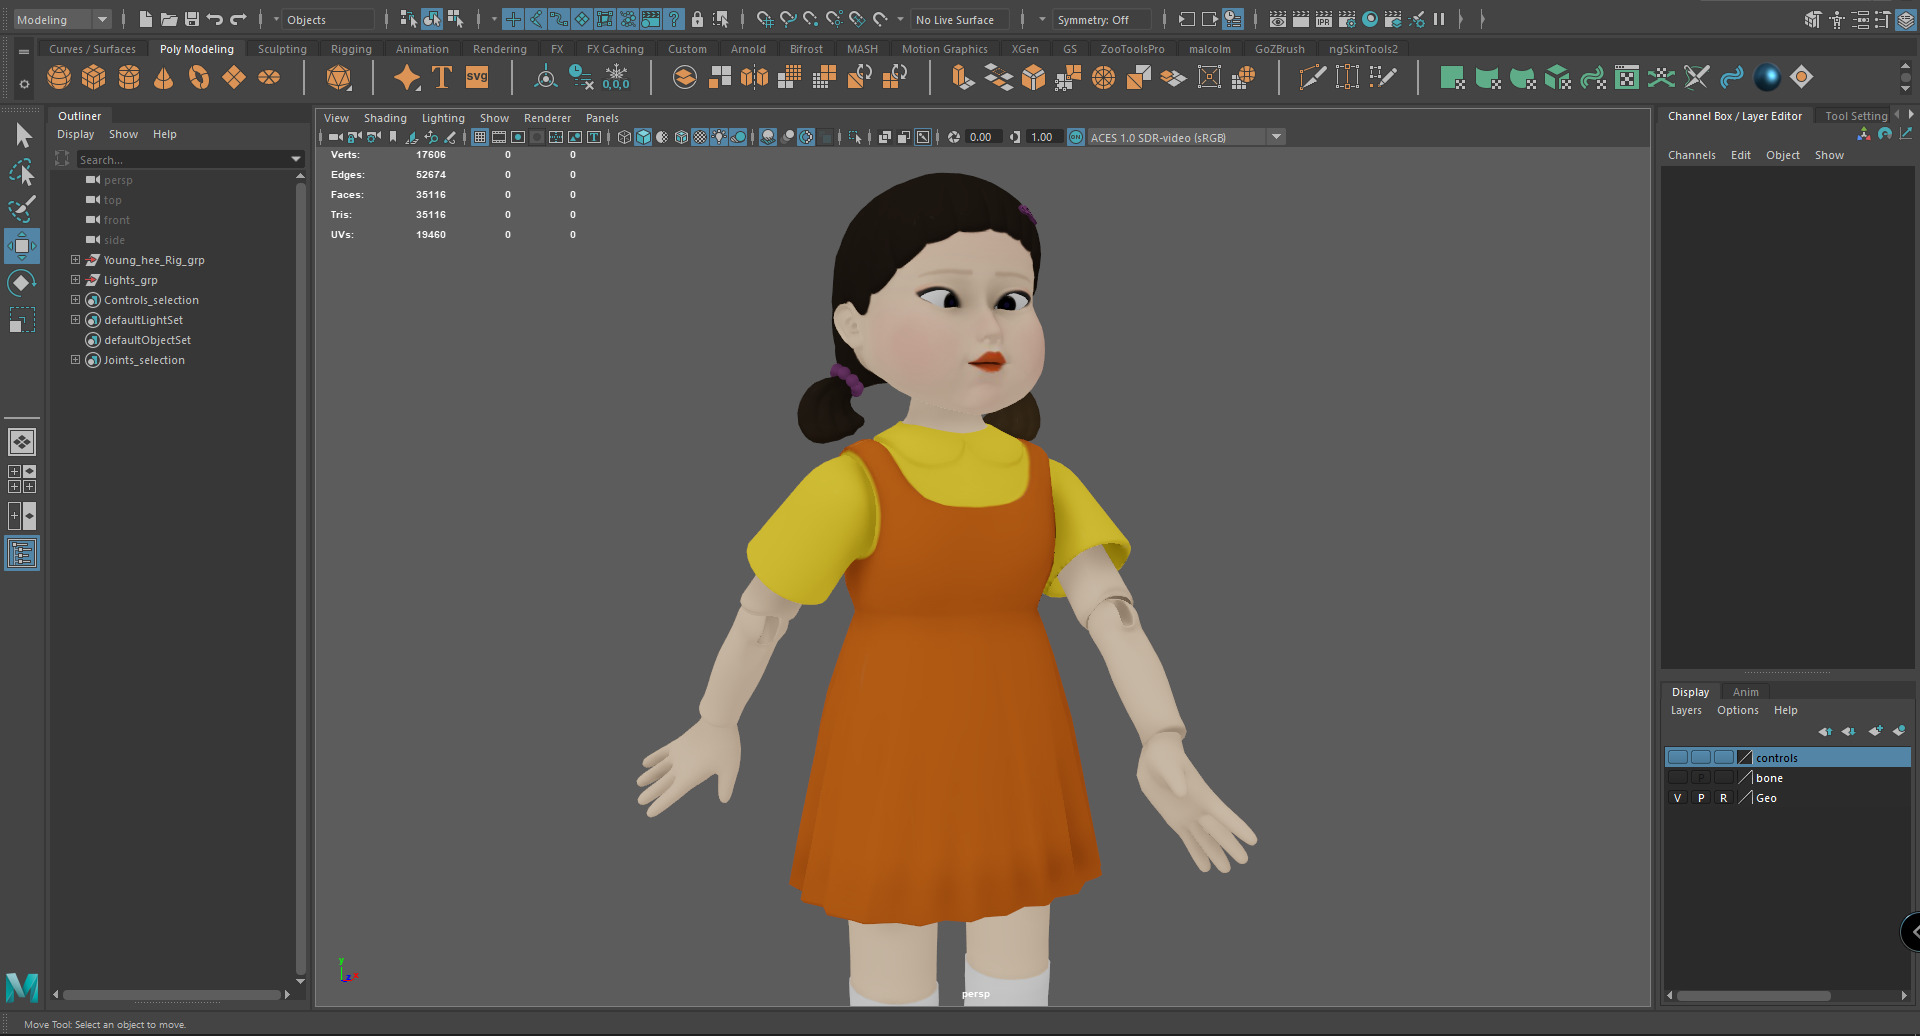Viewport: 1920px width, 1036px height.
Task: Select the Lasso selection tool in toolbox
Action: coord(22,172)
